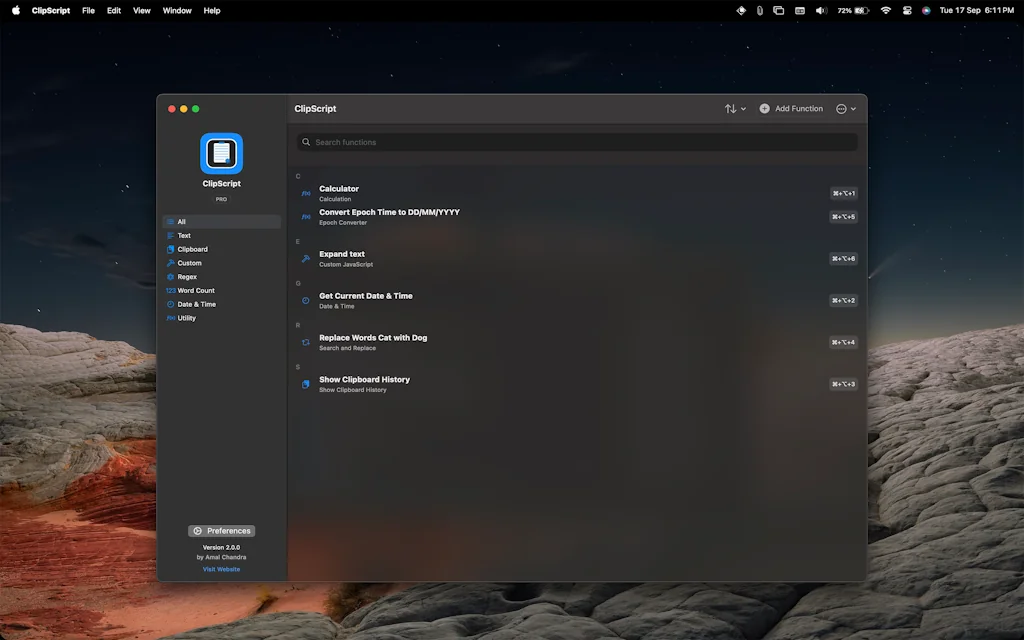Visit Website via the sidebar link
The height and width of the screenshot is (640, 1024).
[221, 568]
